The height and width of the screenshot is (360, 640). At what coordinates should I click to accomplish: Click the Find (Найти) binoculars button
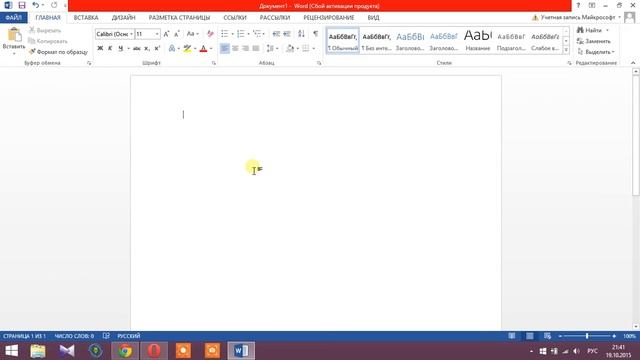(x=589, y=30)
